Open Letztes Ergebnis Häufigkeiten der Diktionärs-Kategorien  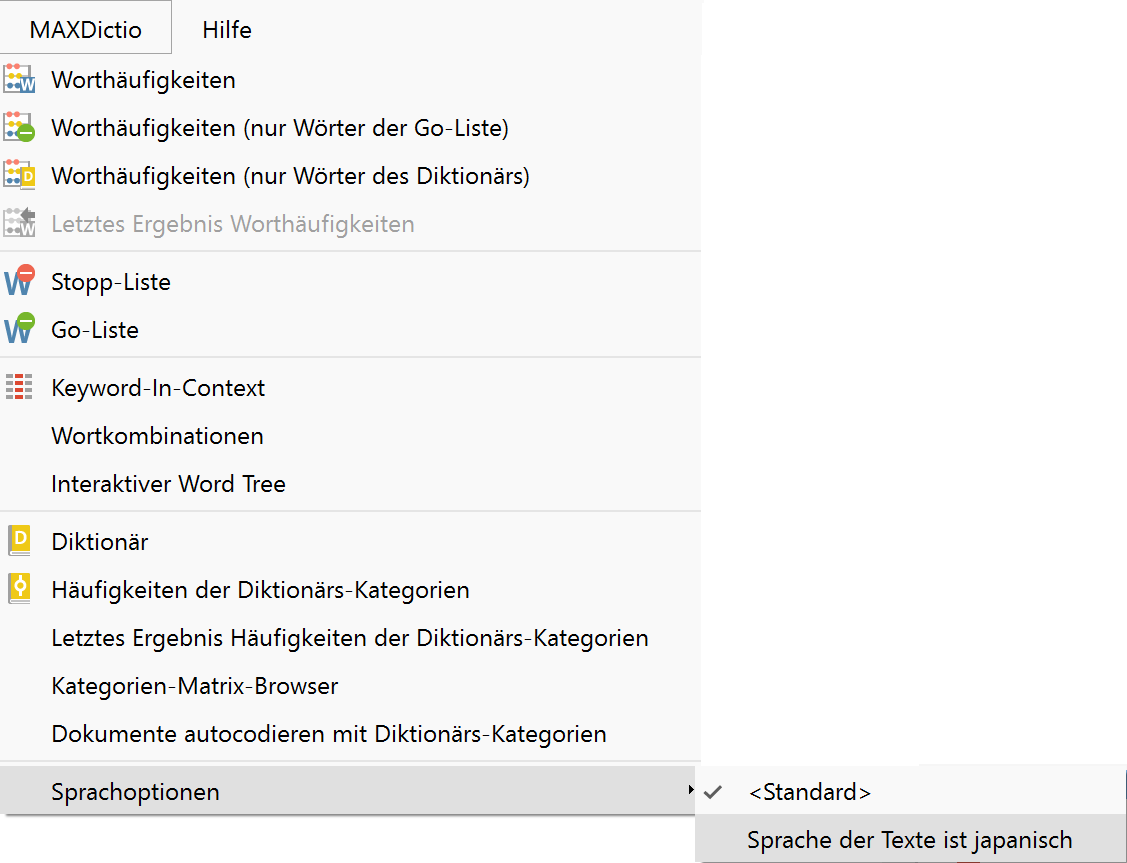pos(350,638)
